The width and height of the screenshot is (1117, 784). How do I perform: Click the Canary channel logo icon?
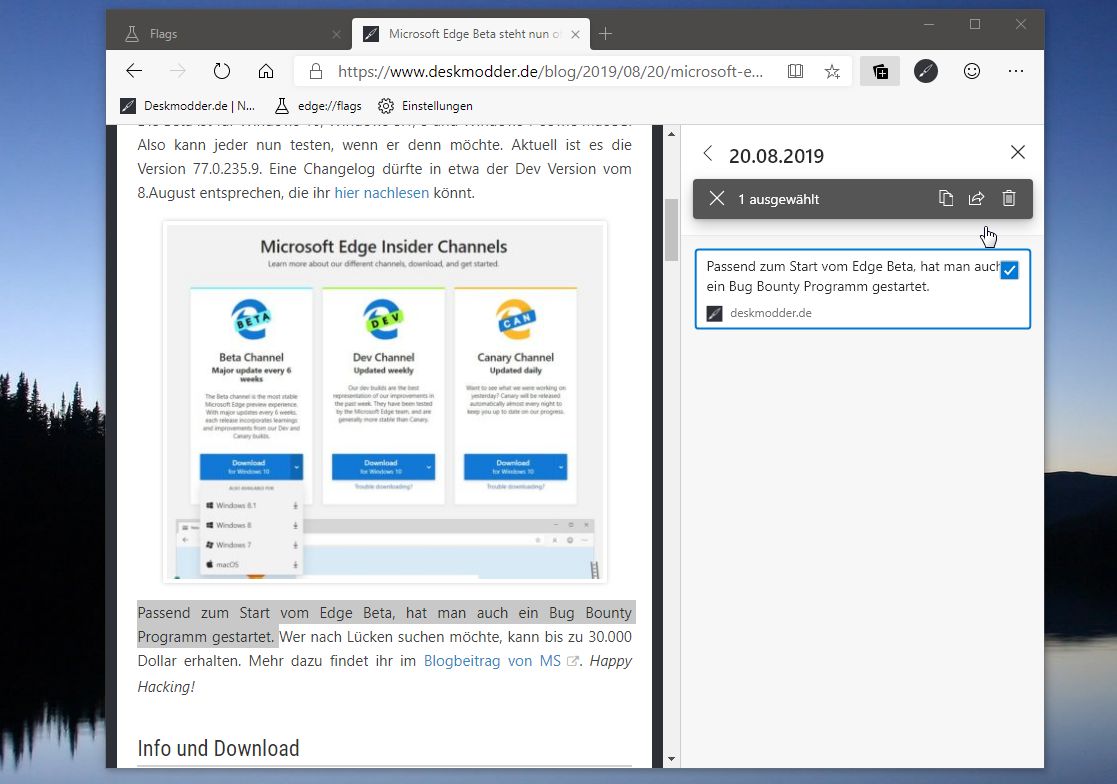pyautogui.click(x=516, y=320)
